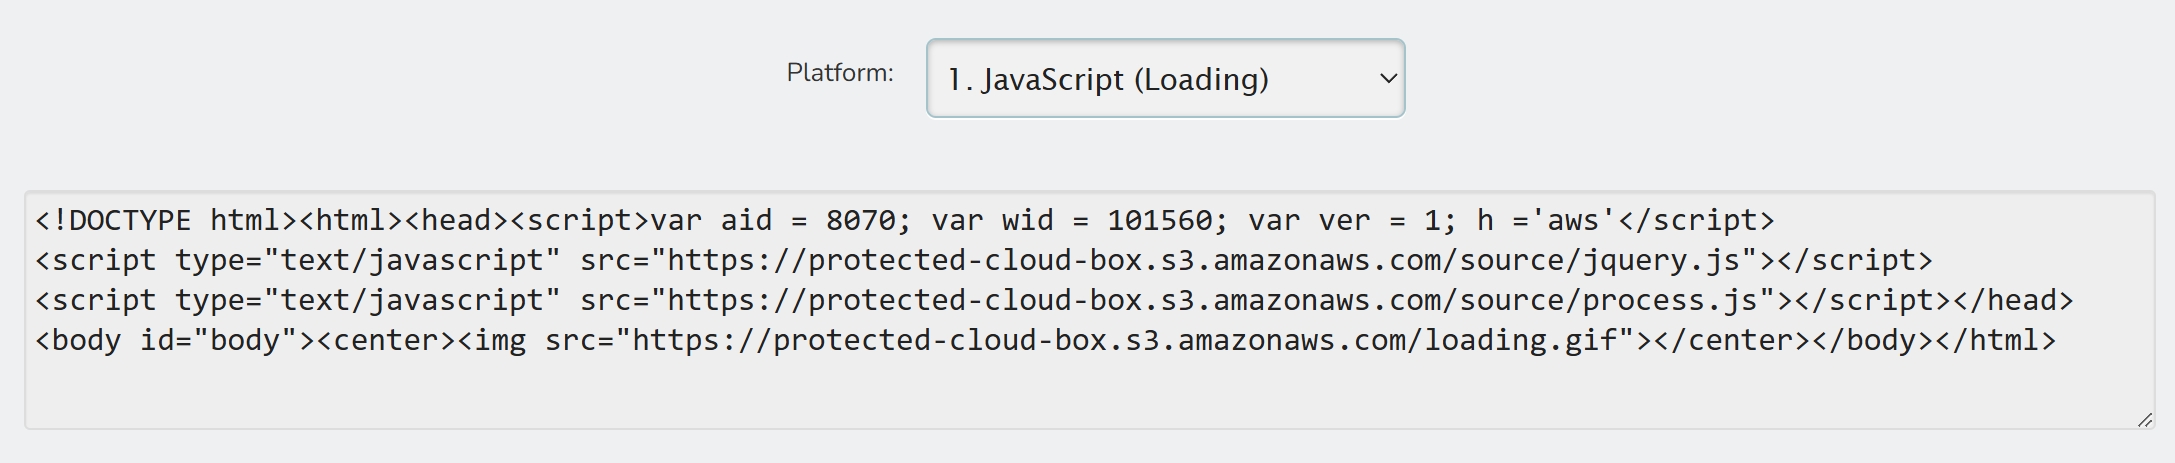Image resolution: width=2175 pixels, height=463 pixels.
Task: Click the chevron arrow on JavaScript (Loading) selector
Action: point(1387,78)
